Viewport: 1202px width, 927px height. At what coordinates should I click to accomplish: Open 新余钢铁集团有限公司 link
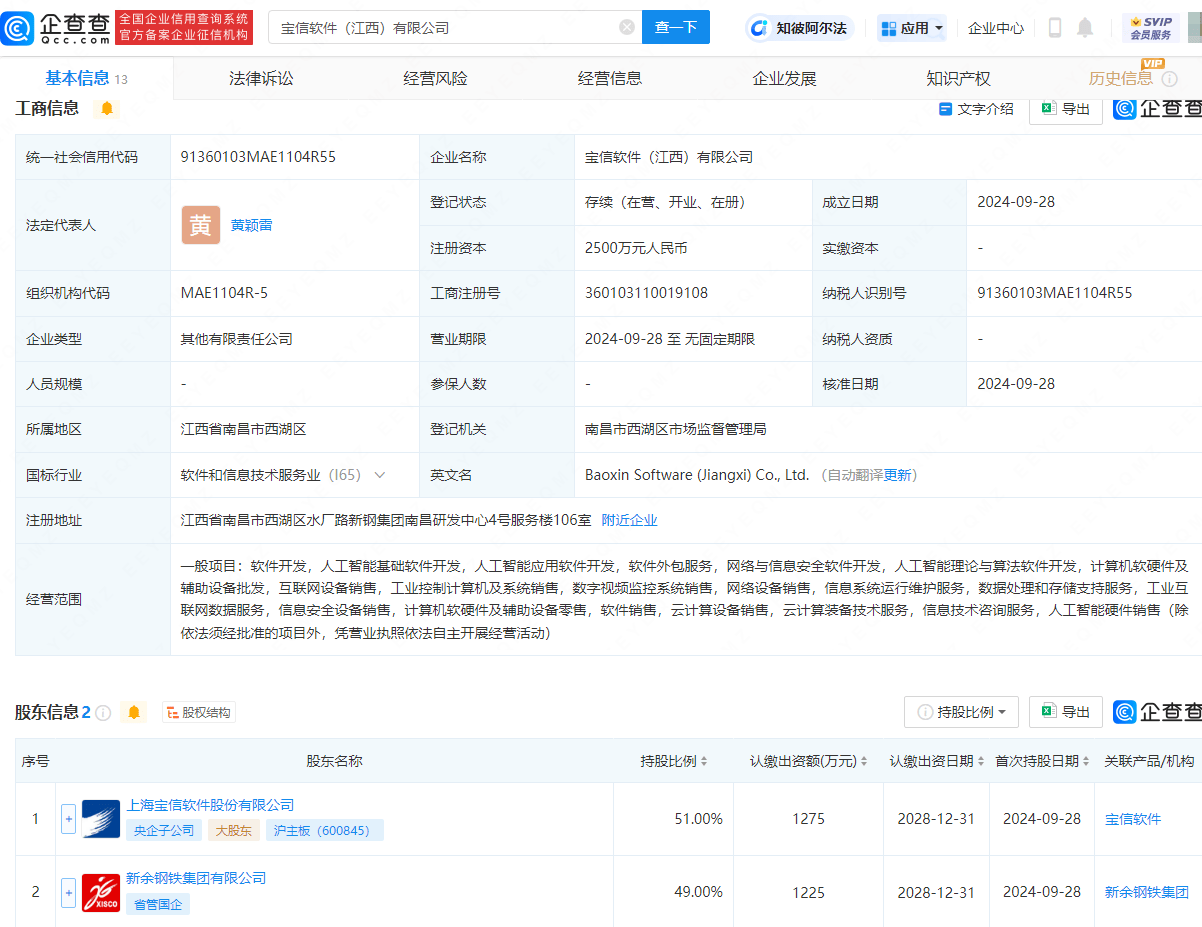point(196,878)
